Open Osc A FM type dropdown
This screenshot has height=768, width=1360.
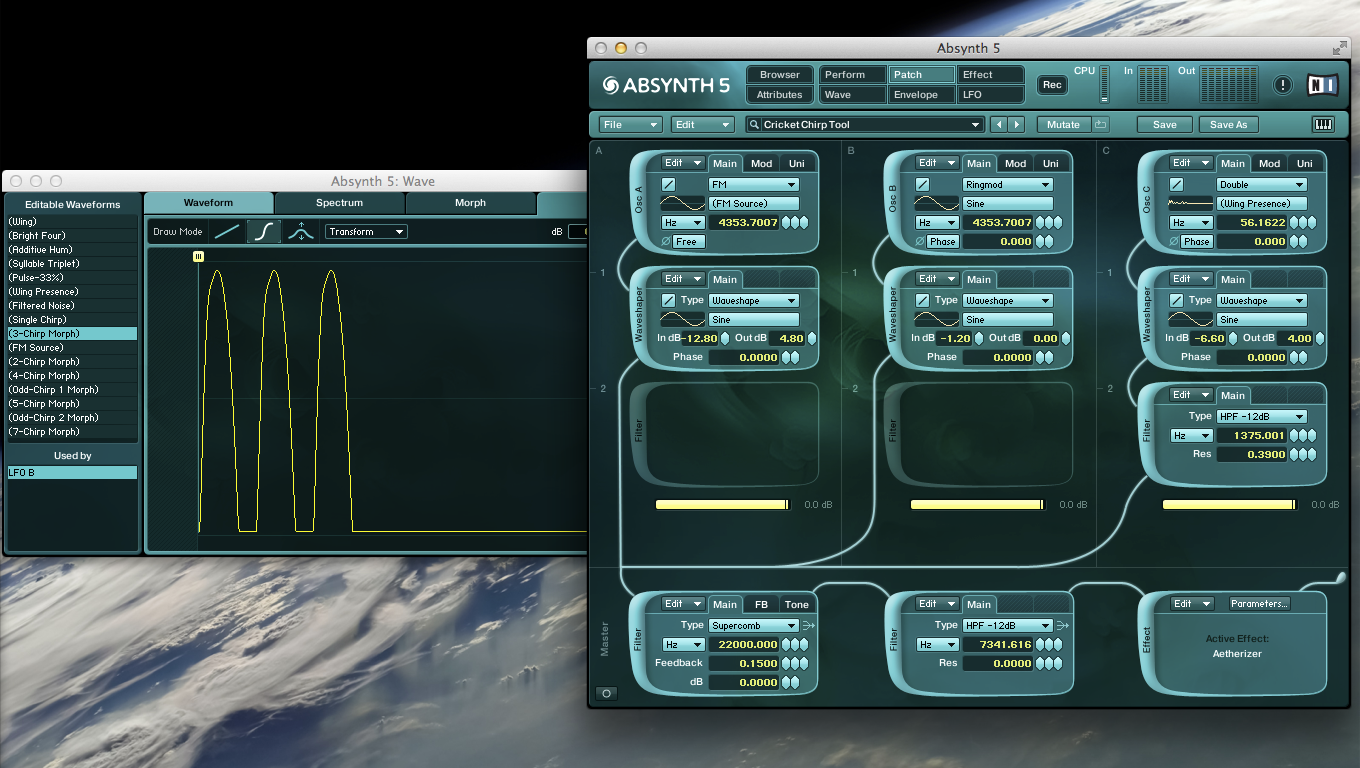tap(754, 185)
